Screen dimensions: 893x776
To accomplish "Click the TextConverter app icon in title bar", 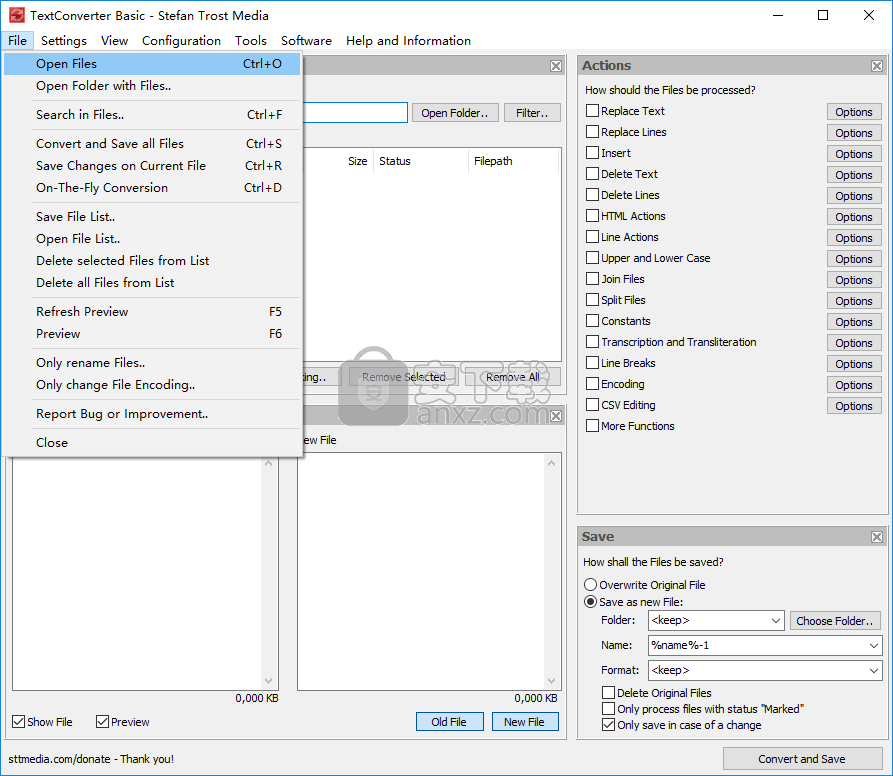I will click(17, 15).
